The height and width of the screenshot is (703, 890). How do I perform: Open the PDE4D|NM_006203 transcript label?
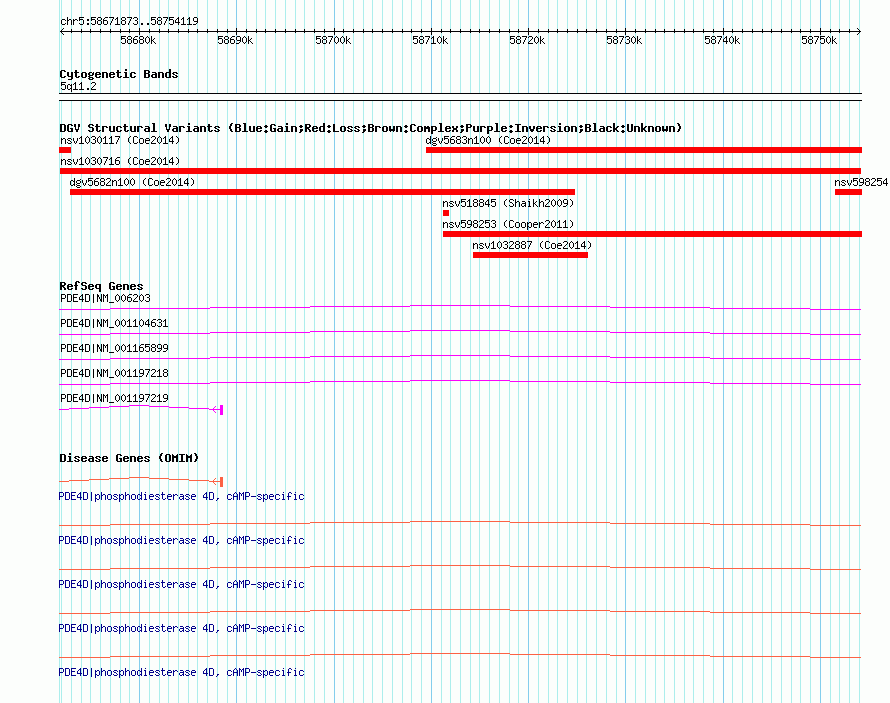[105, 298]
